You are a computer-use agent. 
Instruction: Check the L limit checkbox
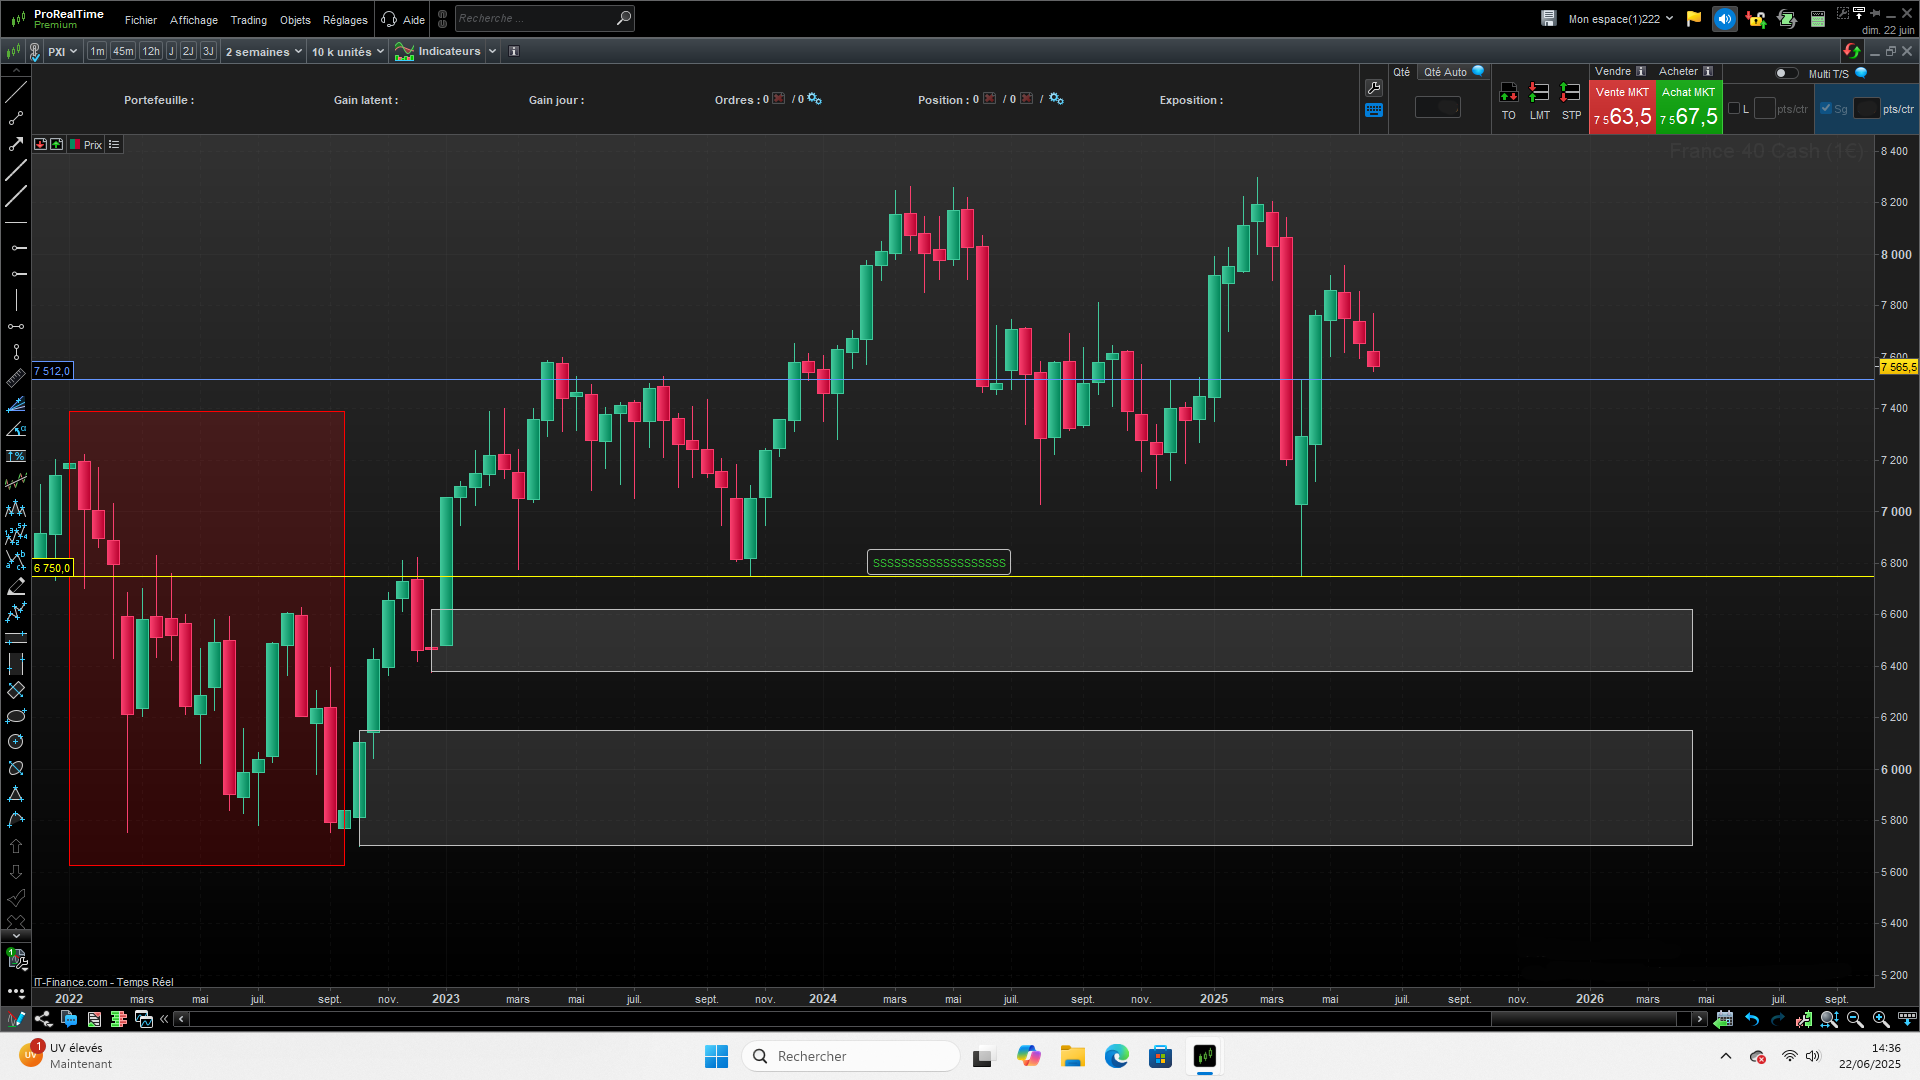(1734, 109)
